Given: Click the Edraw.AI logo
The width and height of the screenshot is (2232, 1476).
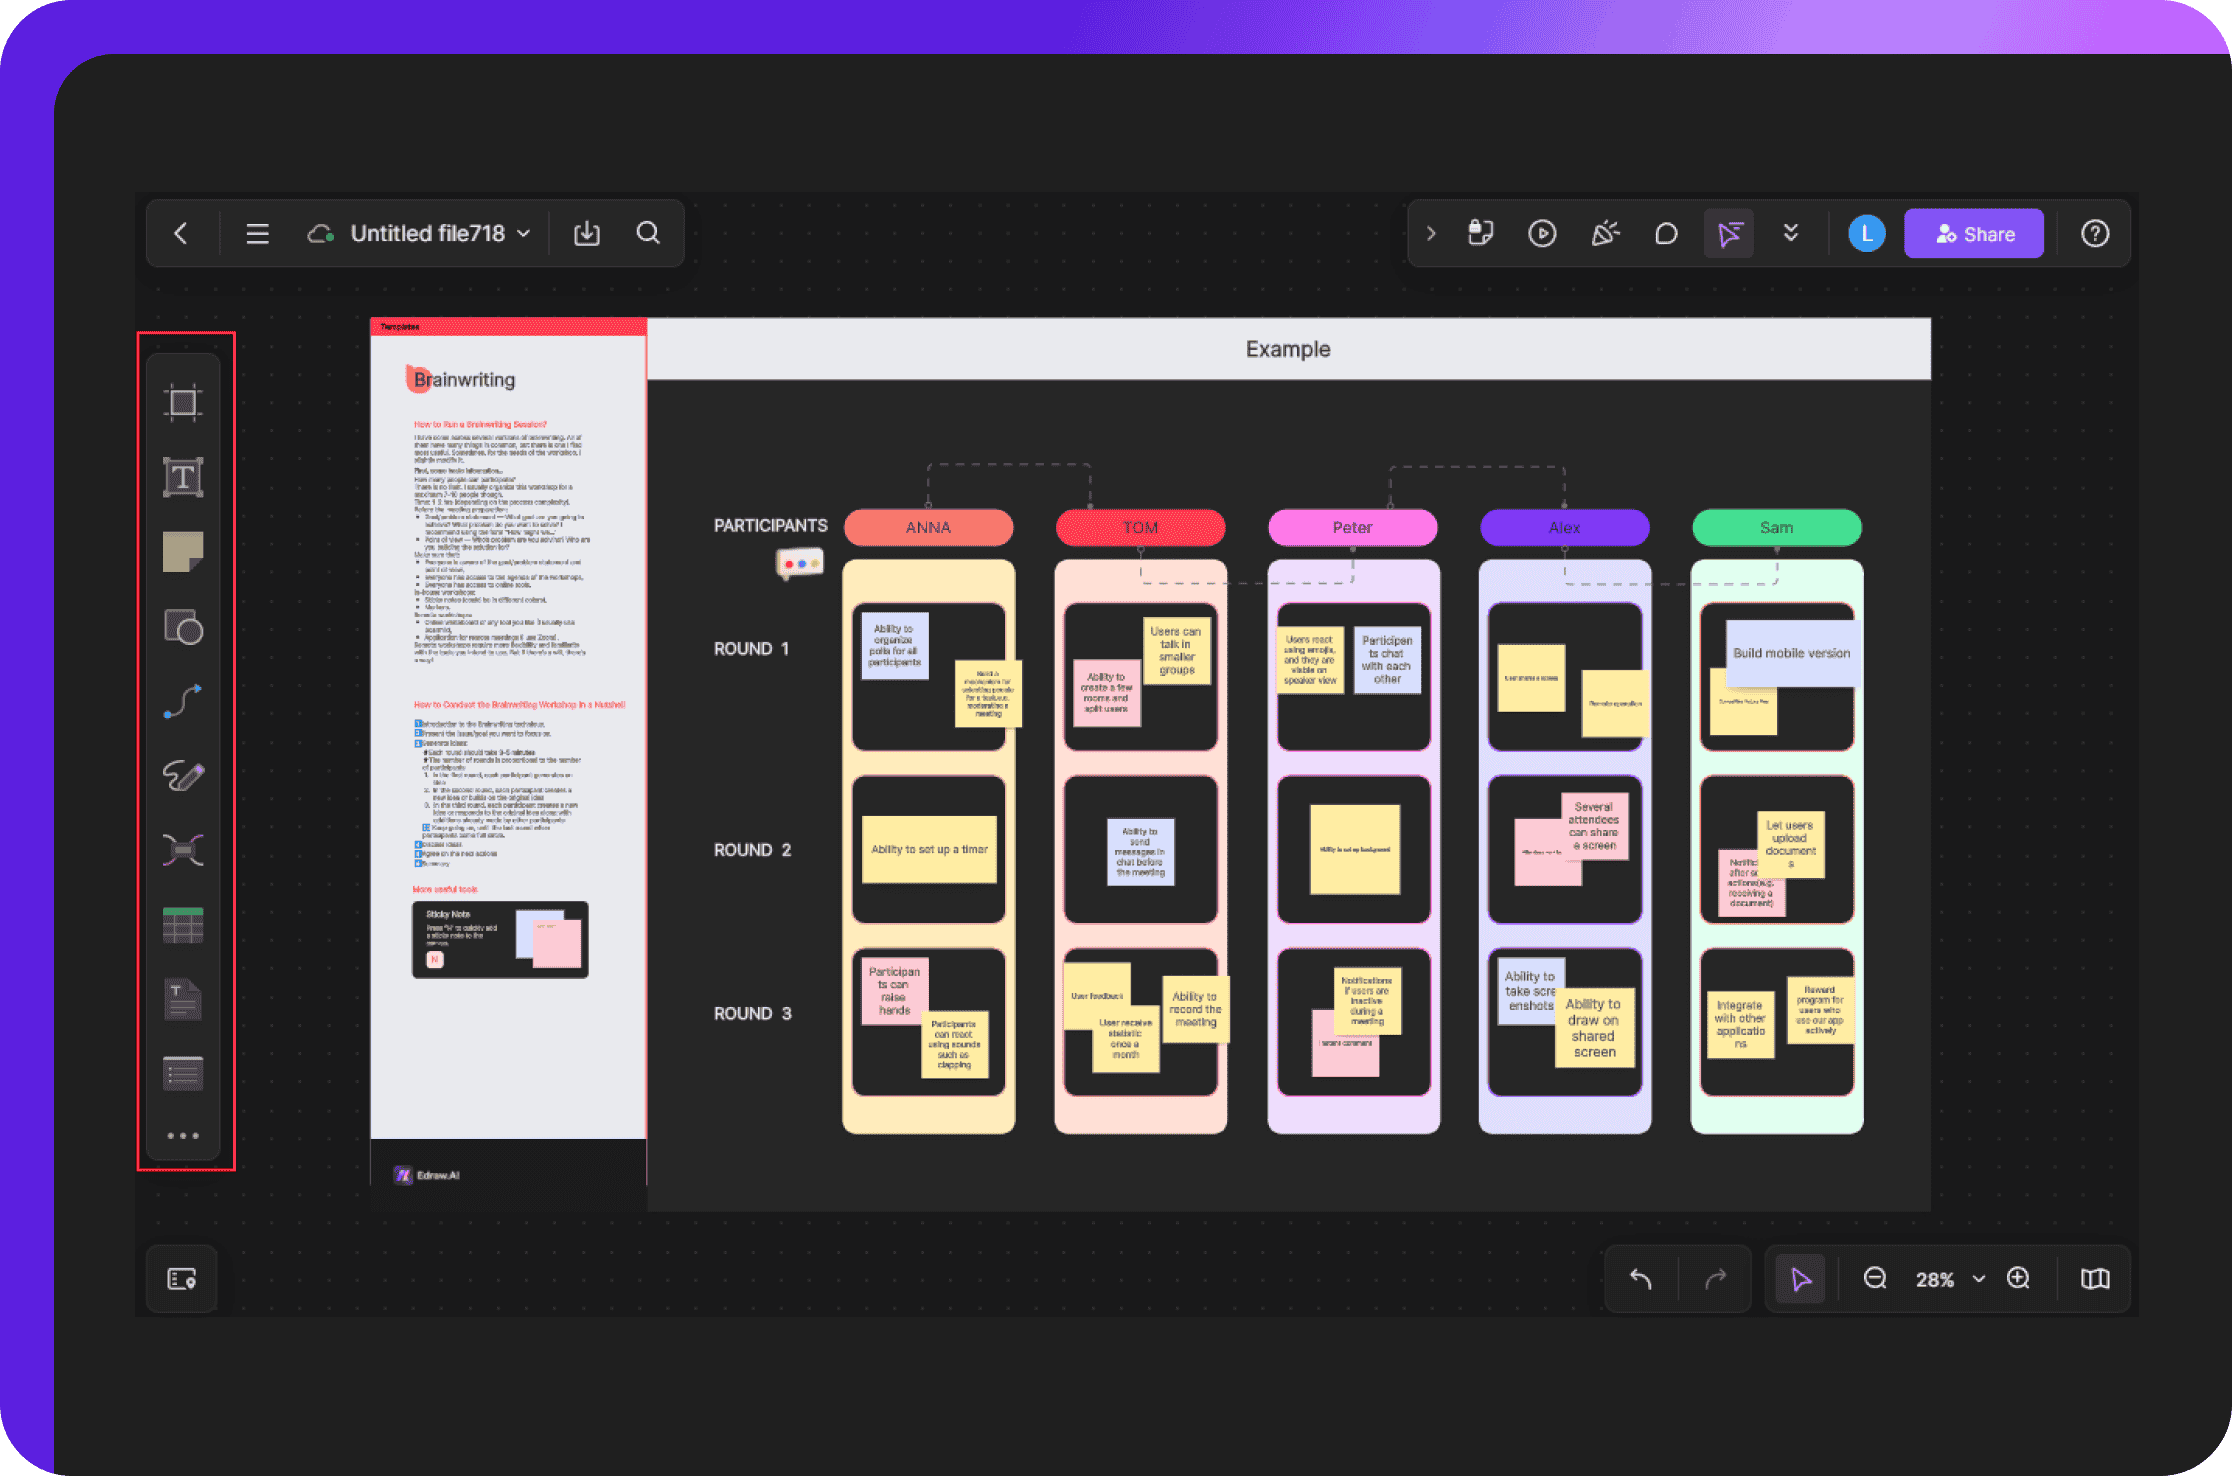Looking at the screenshot, I should [x=427, y=1175].
